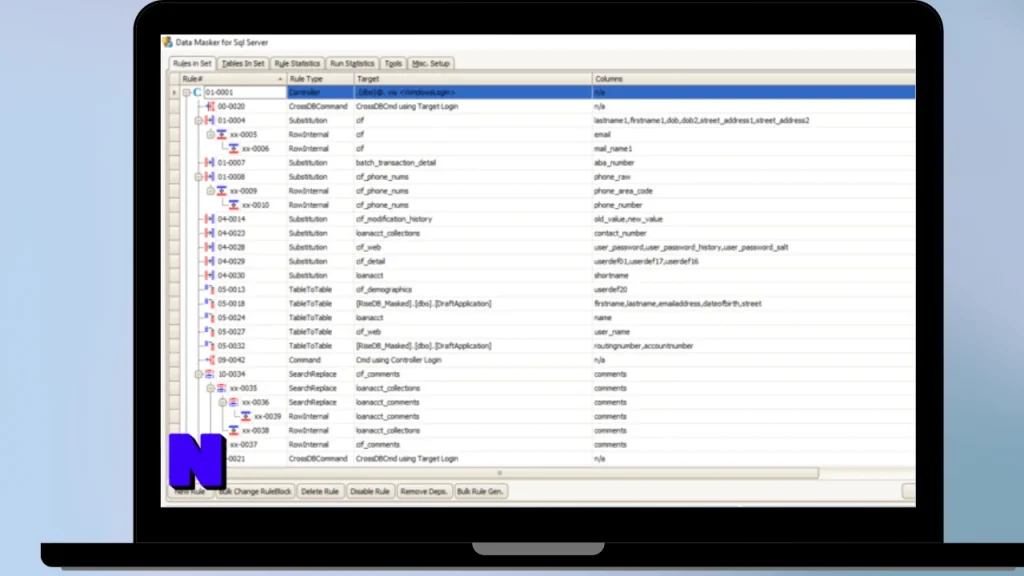Click the RowInternal icon beside rule xx-0010
1024x576 pixels.
(x=234, y=205)
